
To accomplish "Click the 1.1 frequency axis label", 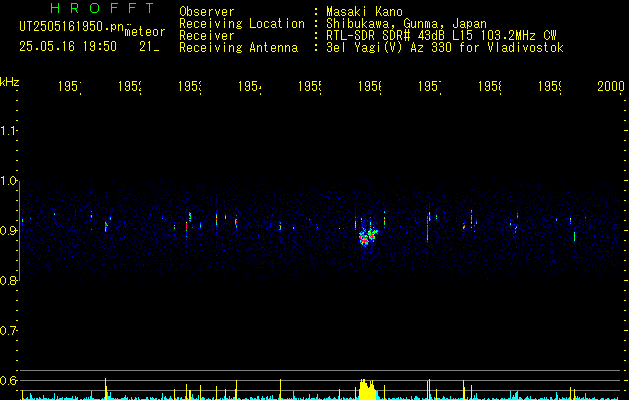I will [8, 130].
